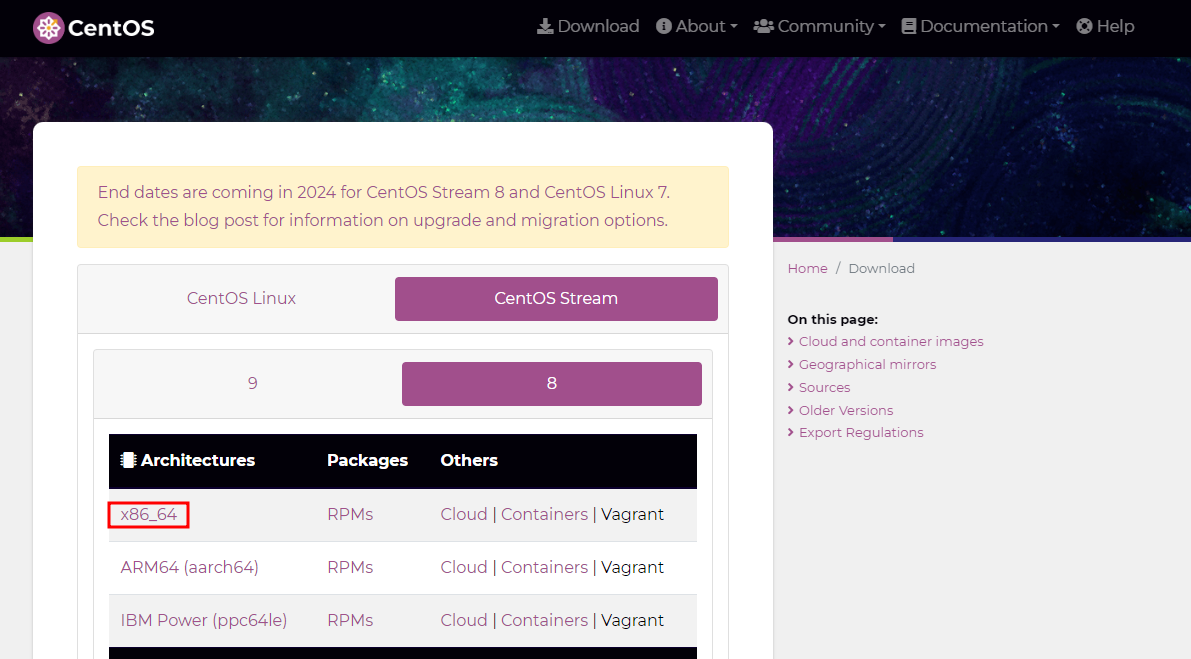The height and width of the screenshot is (659, 1191).
Task: Click the chevron beside Older Versions
Action: point(791,410)
